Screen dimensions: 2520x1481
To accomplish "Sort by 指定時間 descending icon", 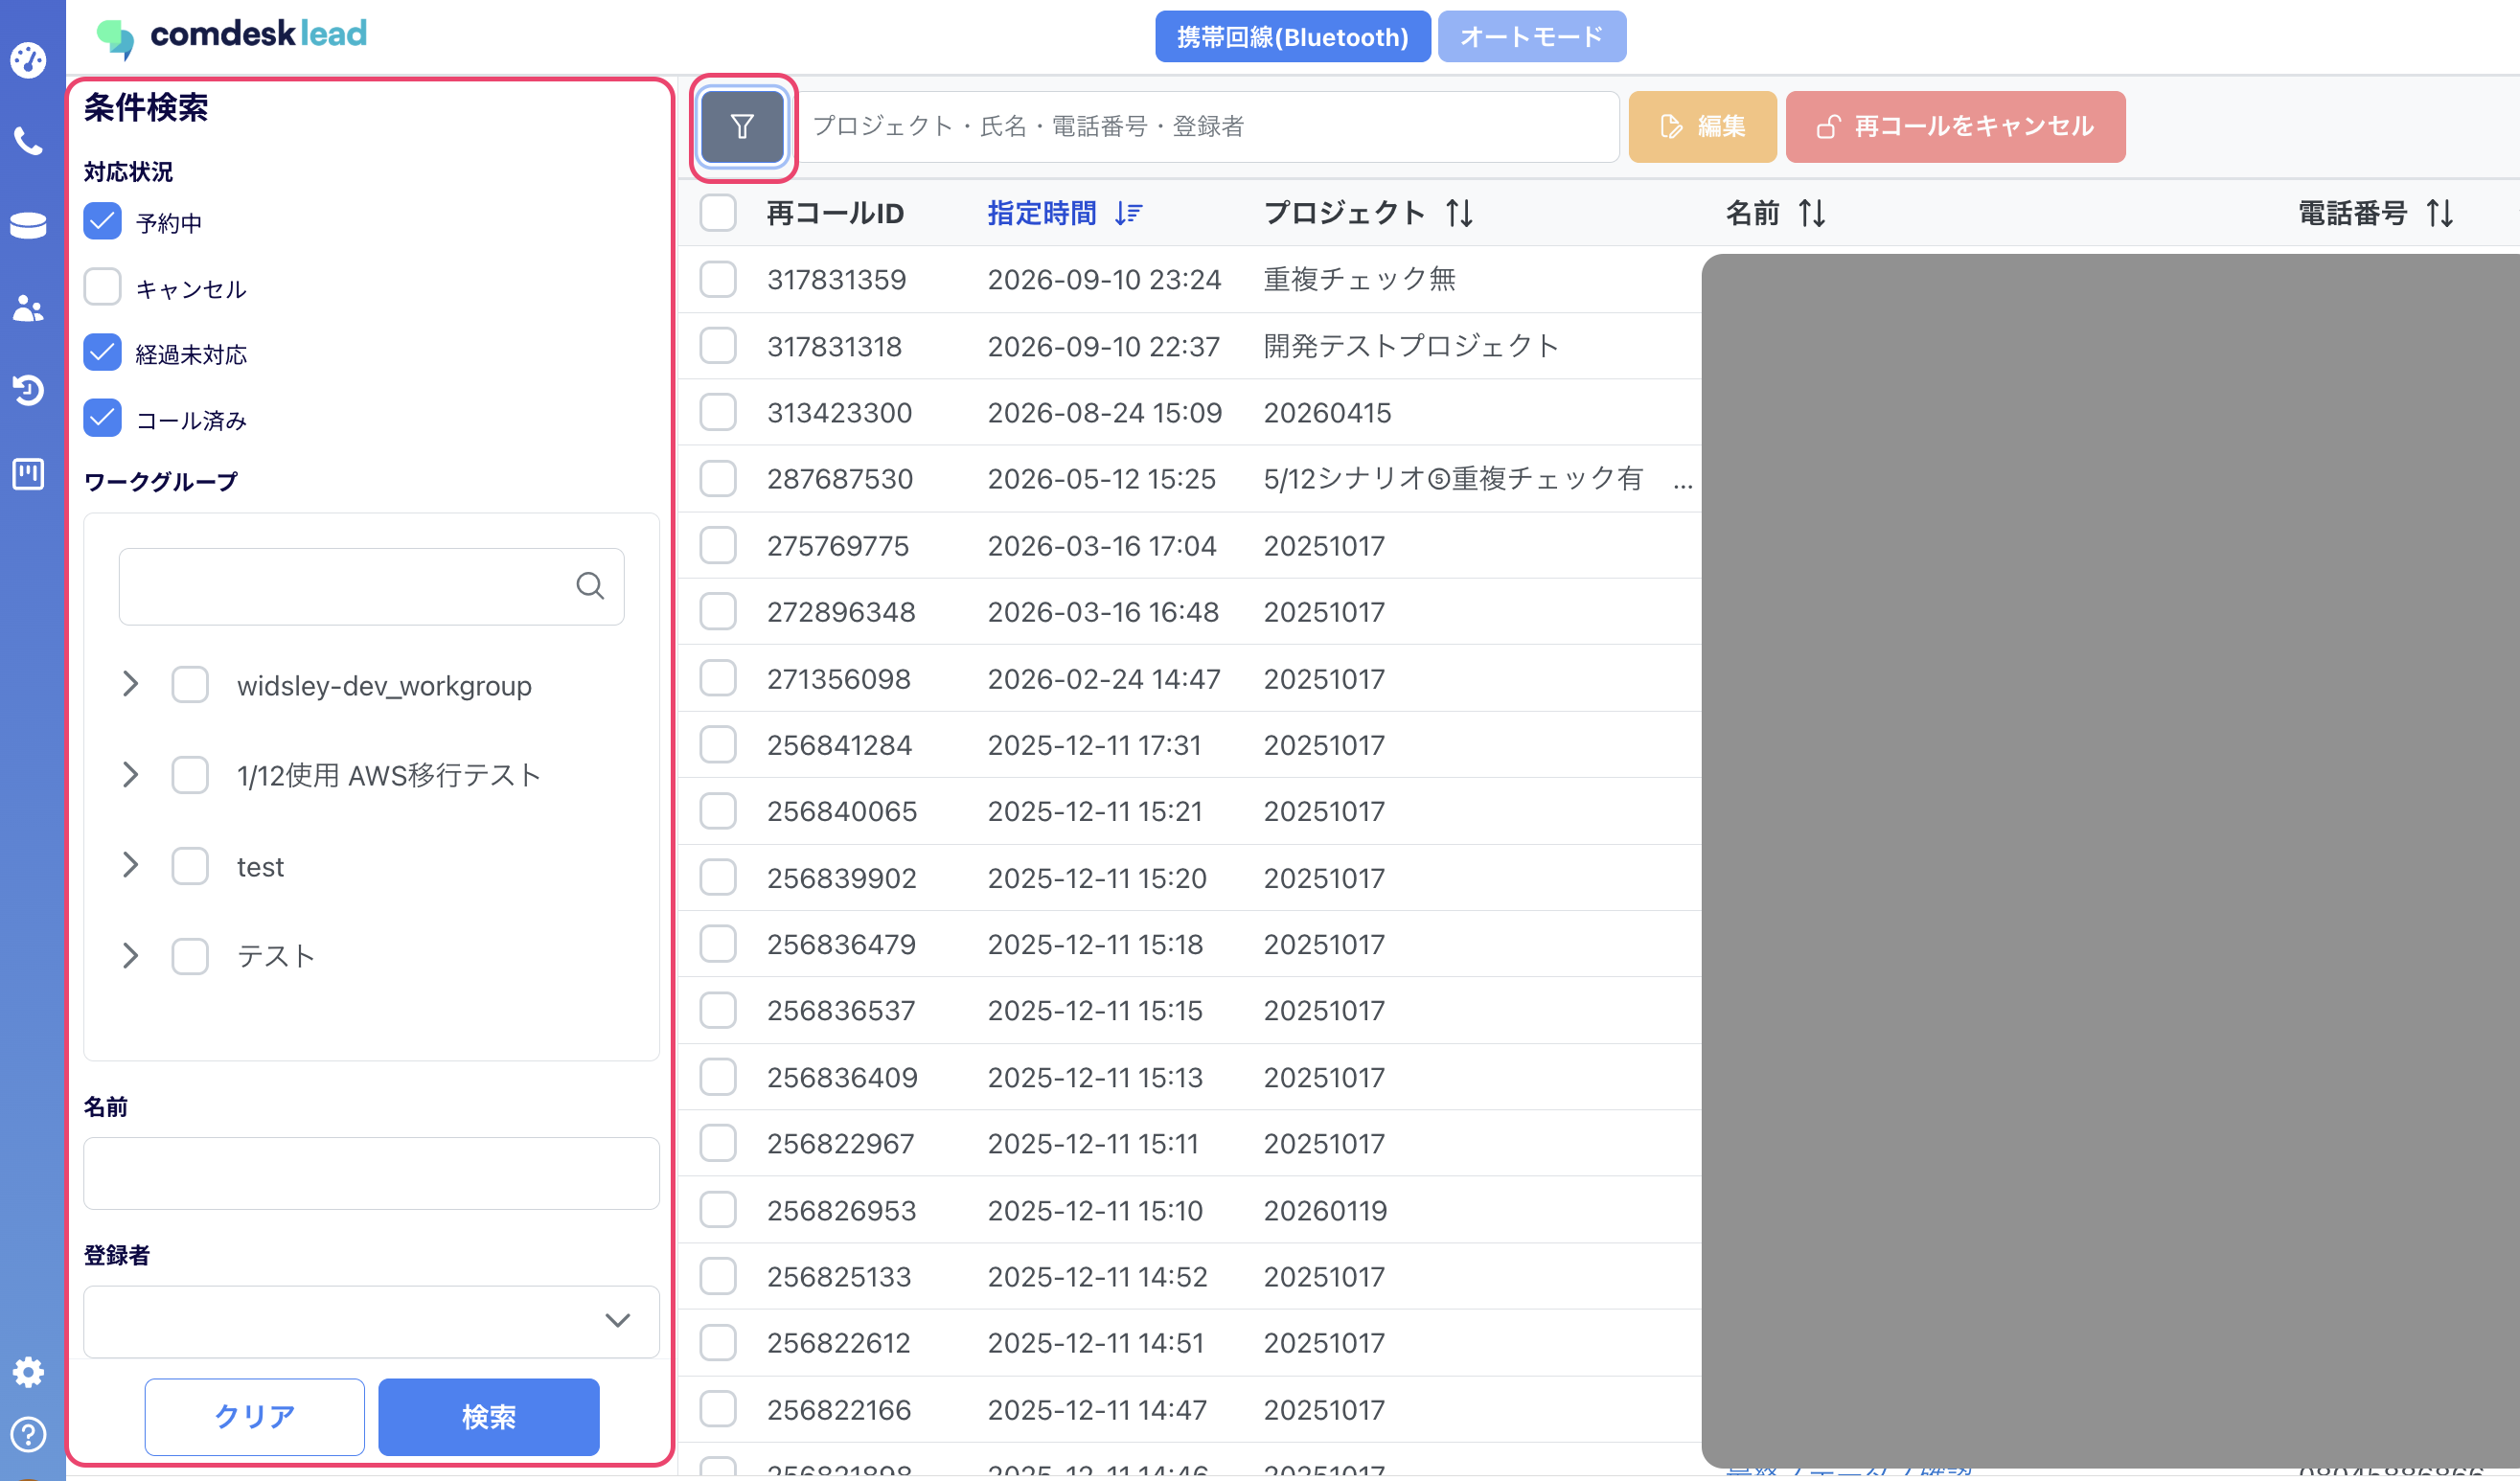I will coord(1128,213).
